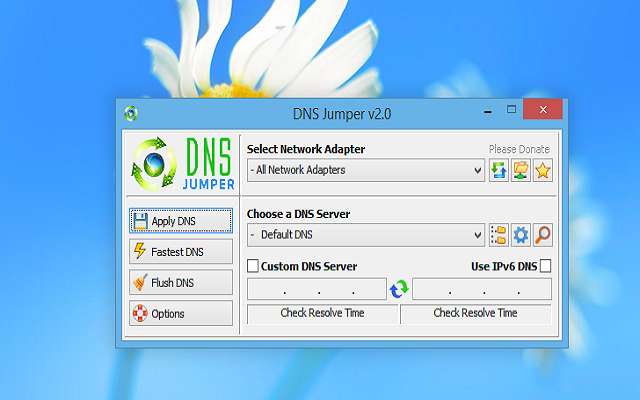Click the Please Donate link
This screenshot has width=640, height=400.
coord(519,149)
